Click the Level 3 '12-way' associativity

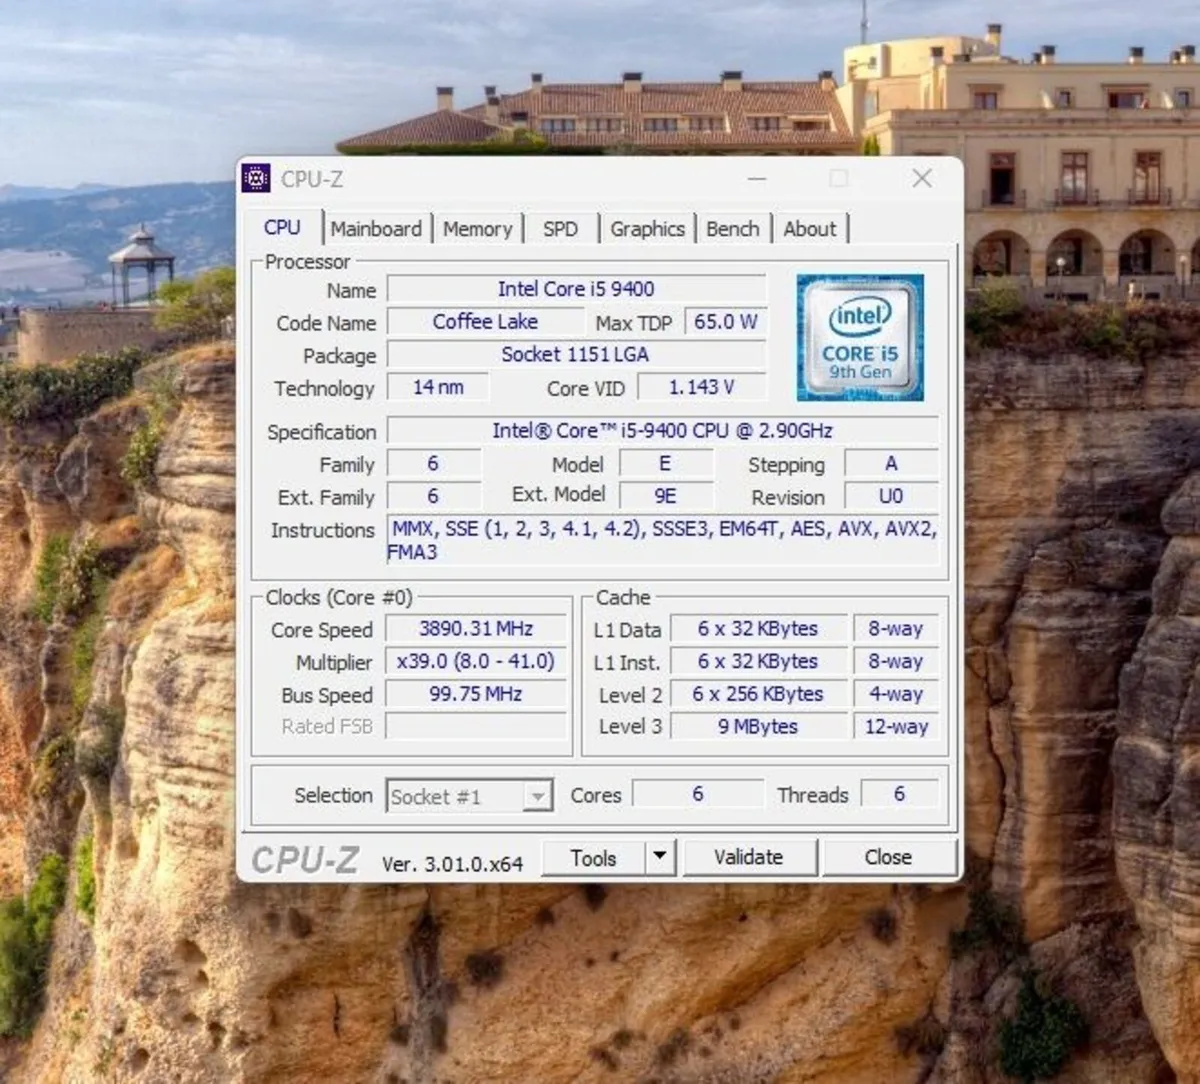896,727
